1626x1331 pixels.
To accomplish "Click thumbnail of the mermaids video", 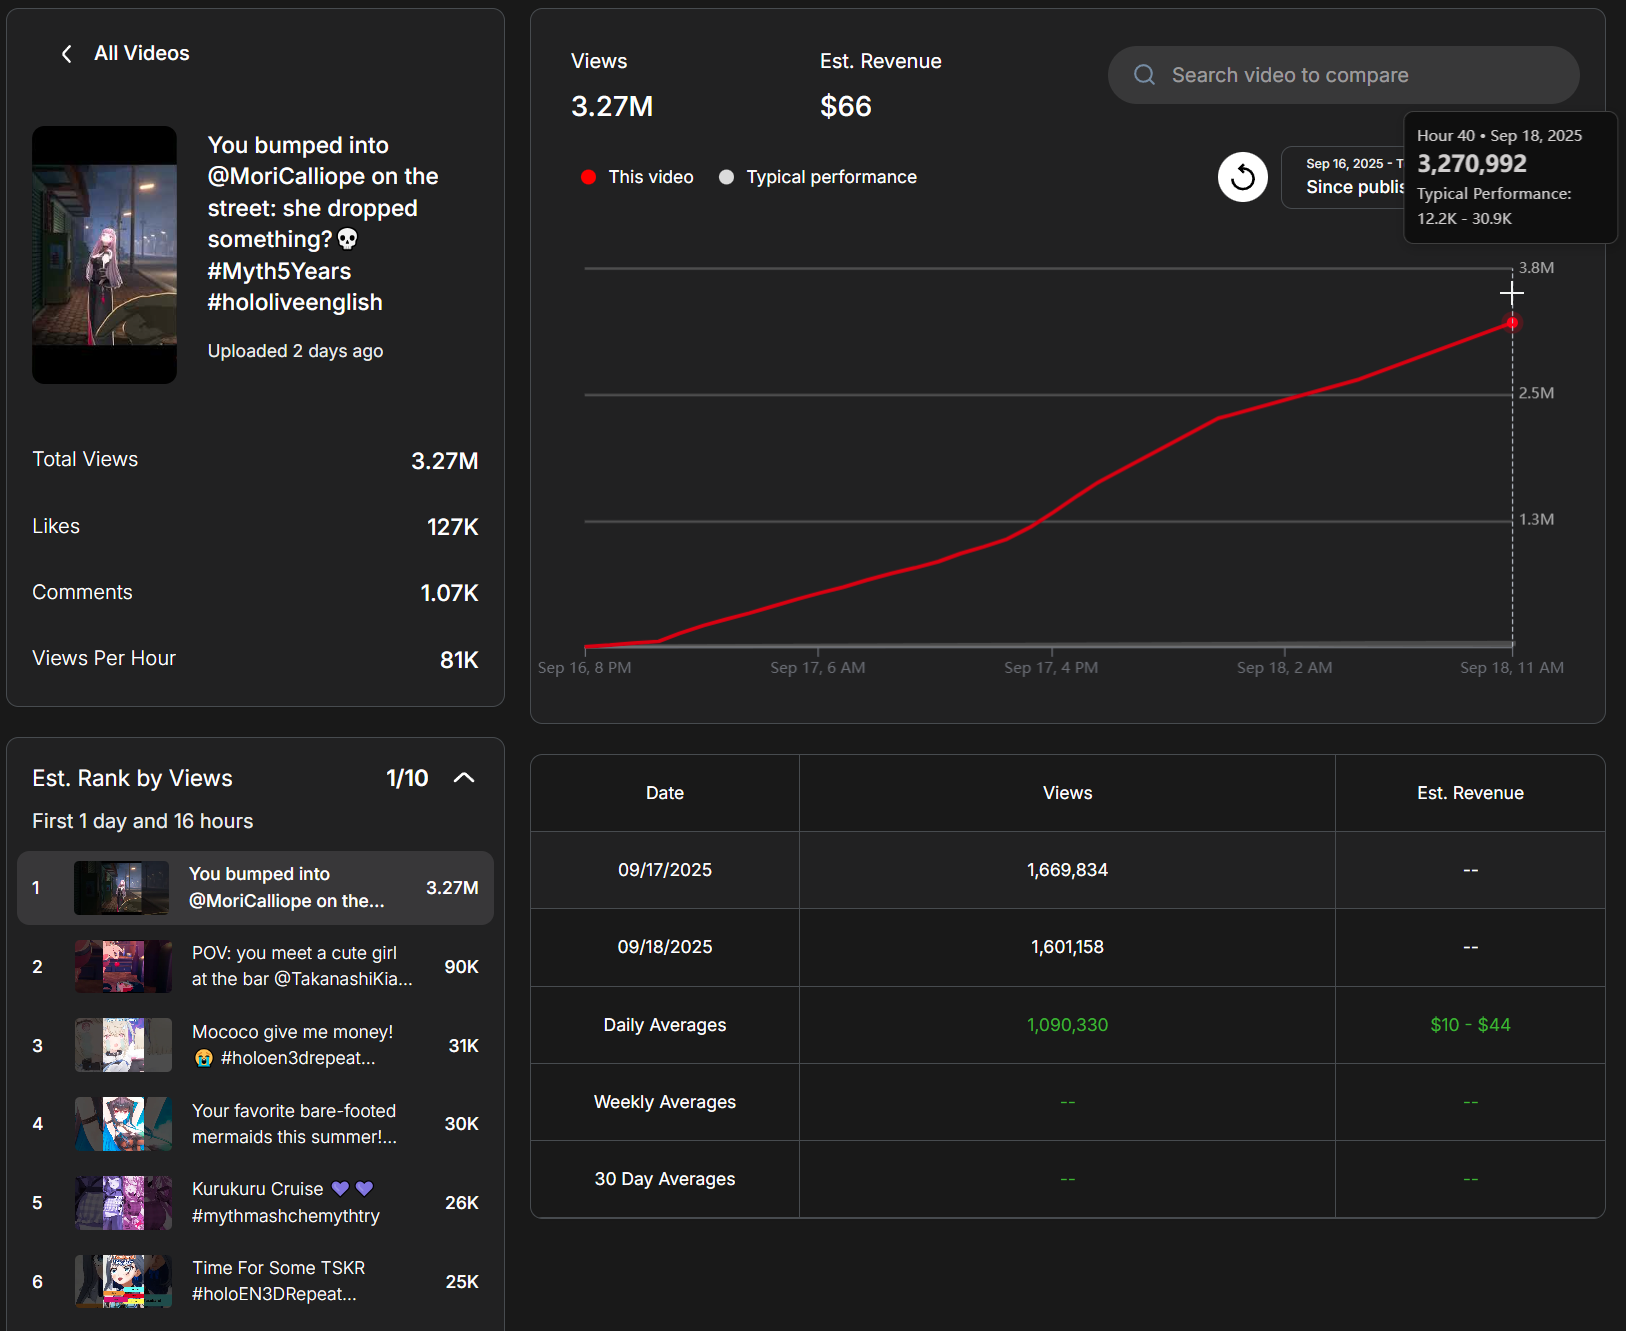I will point(123,1124).
